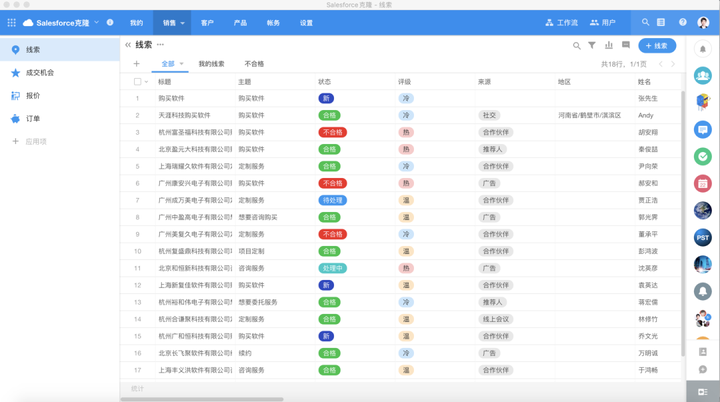
Task: Open the gray bell avatar in right rail
Action: click(703, 291)
